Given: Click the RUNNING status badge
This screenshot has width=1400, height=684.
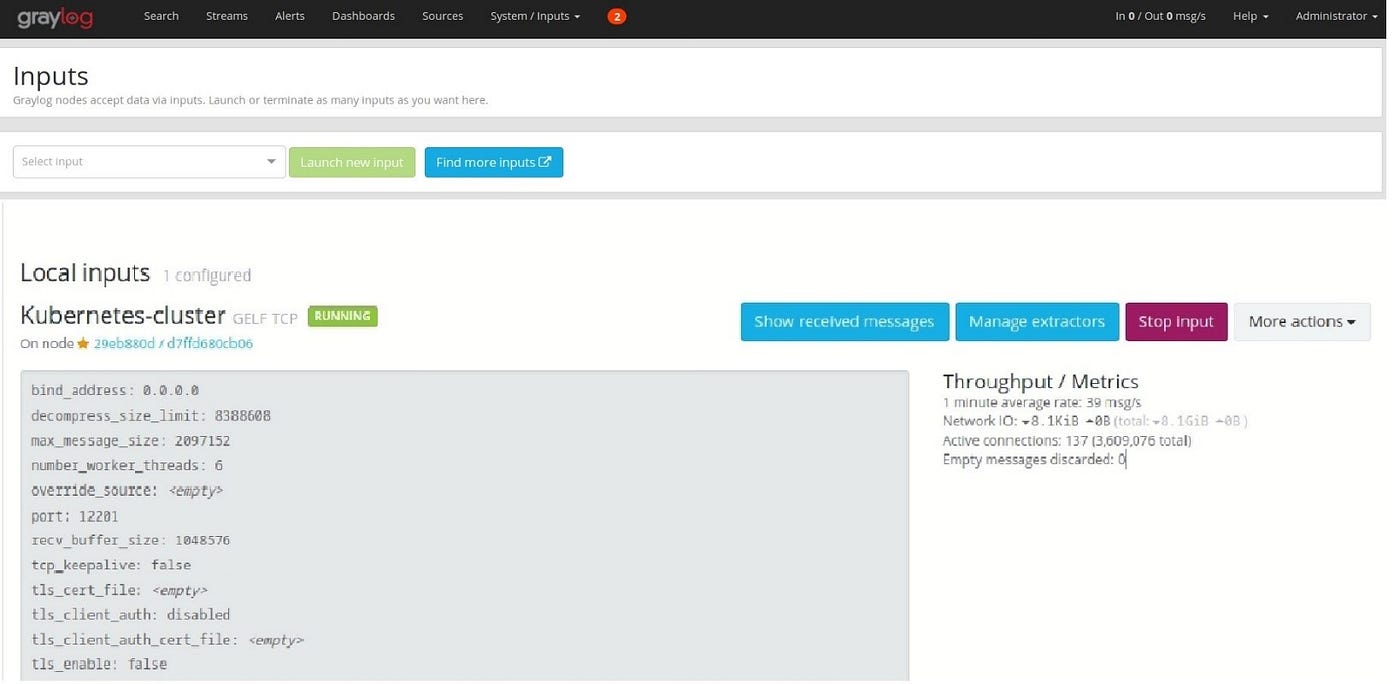Looking at the screenshot, I should tap(343, 316).
